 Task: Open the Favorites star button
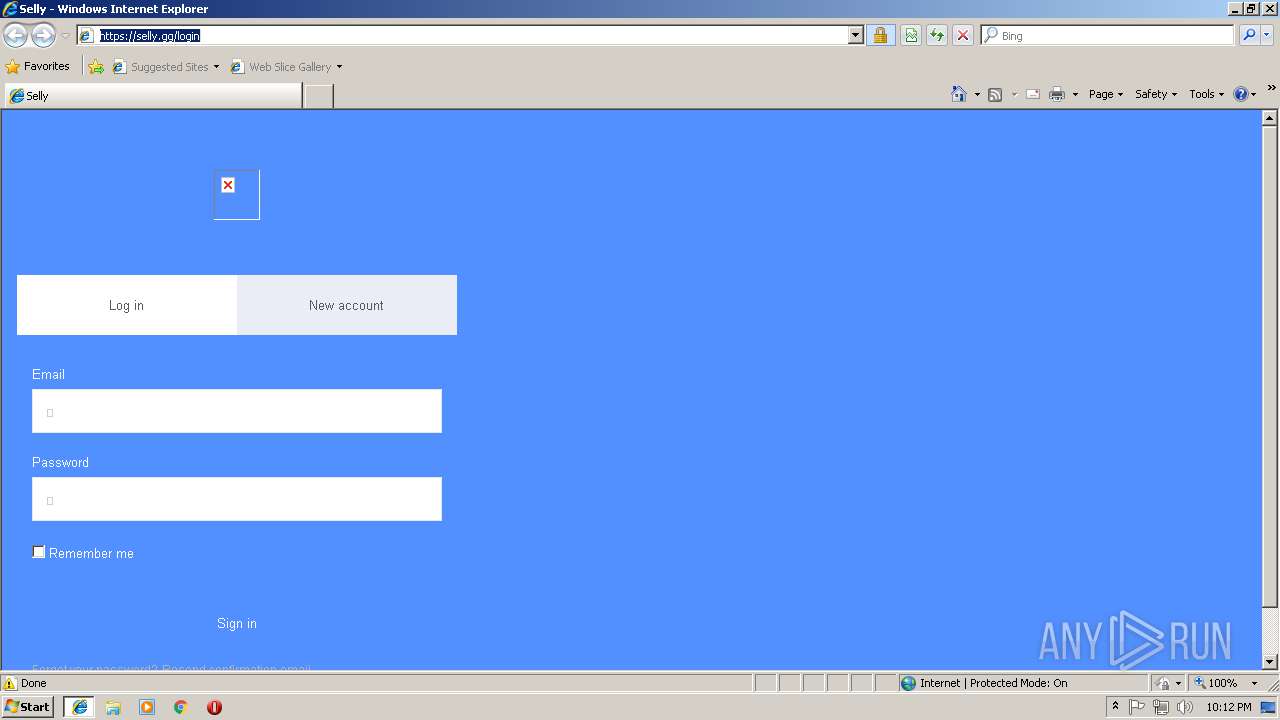[38, 66]
